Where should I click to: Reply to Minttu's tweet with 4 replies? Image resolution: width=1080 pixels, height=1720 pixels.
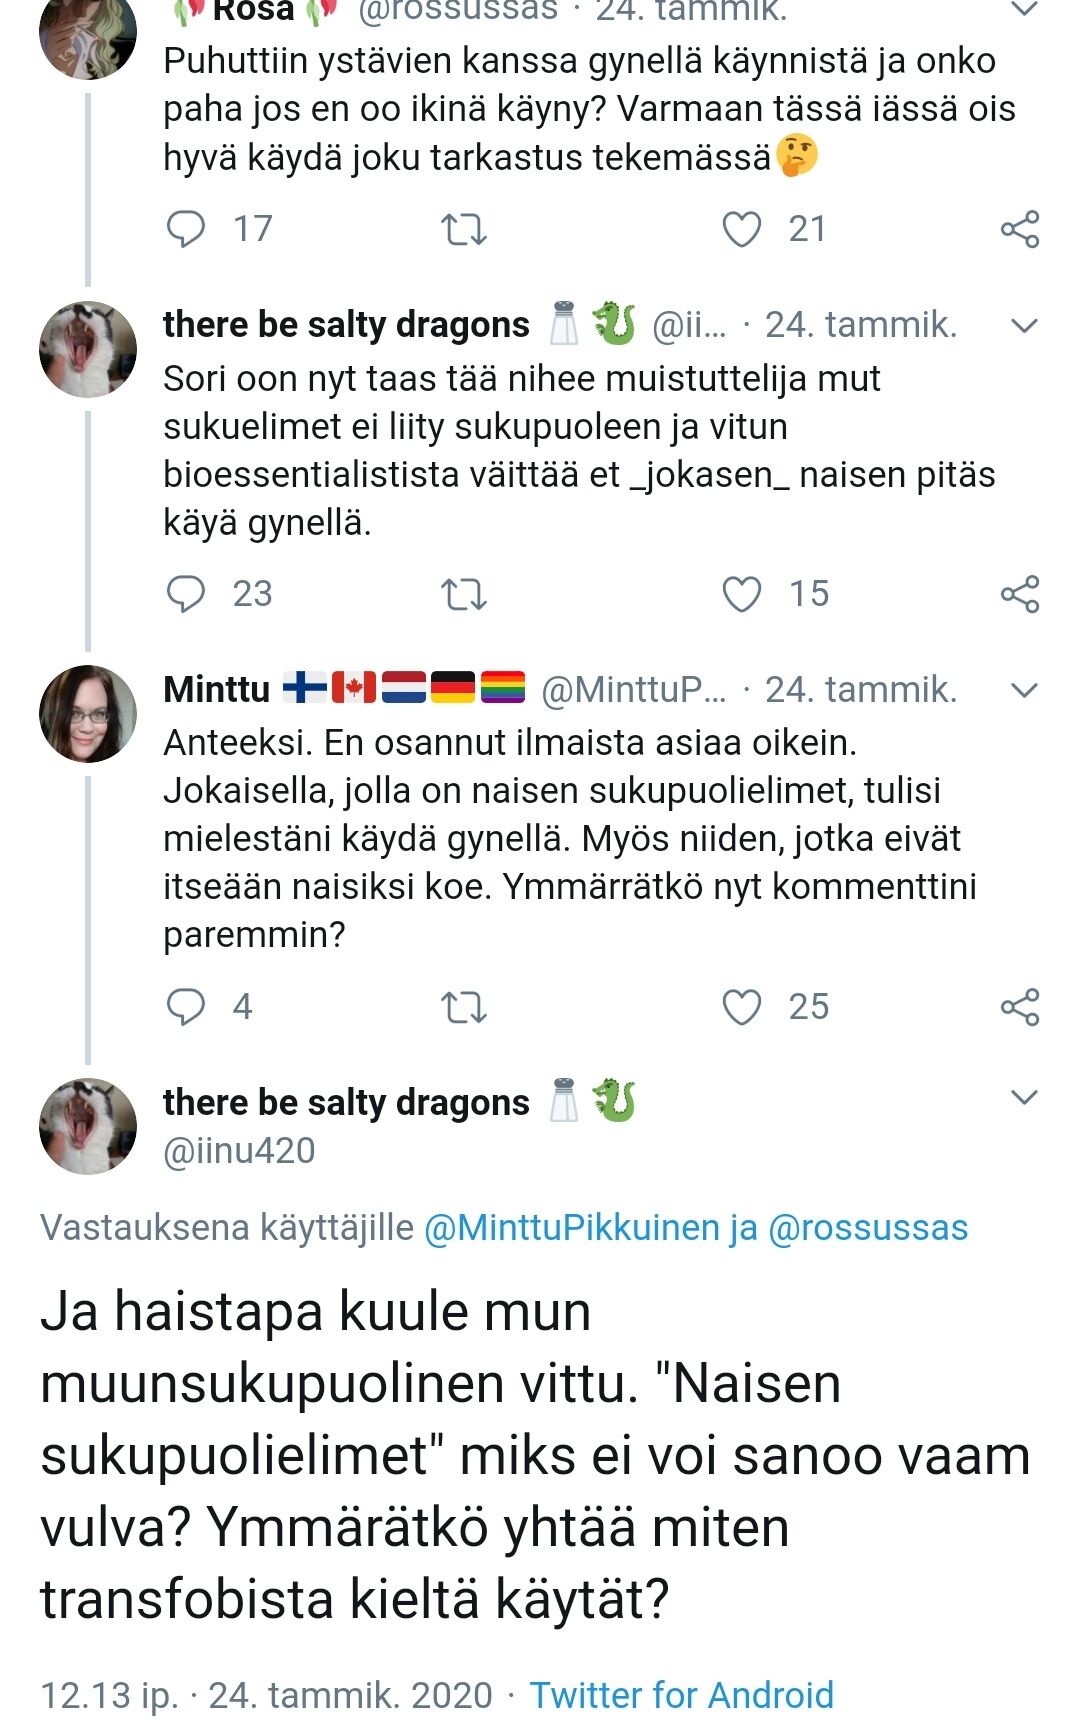click(186, 1007)
